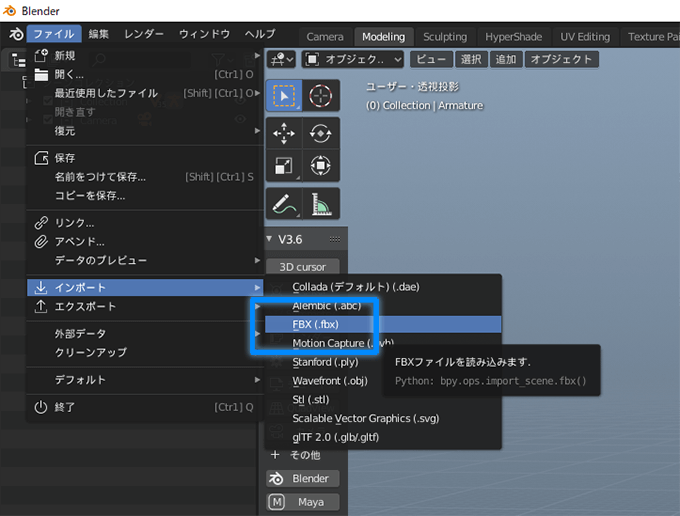Switch to the Camera workspace tab
The width and height of the screenshot is (680, 516).
[x=325, y=37]
